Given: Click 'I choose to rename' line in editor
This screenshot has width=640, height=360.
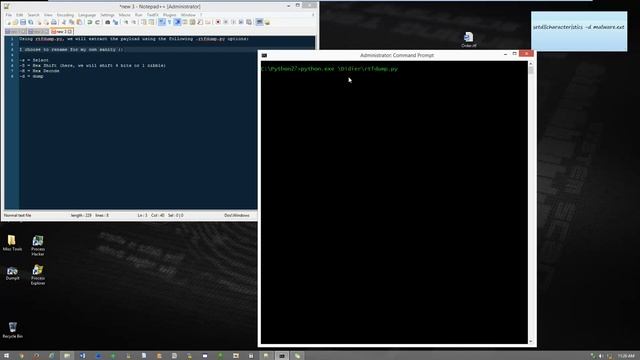Looking at the screenshot, I should (x=71, y=49).
